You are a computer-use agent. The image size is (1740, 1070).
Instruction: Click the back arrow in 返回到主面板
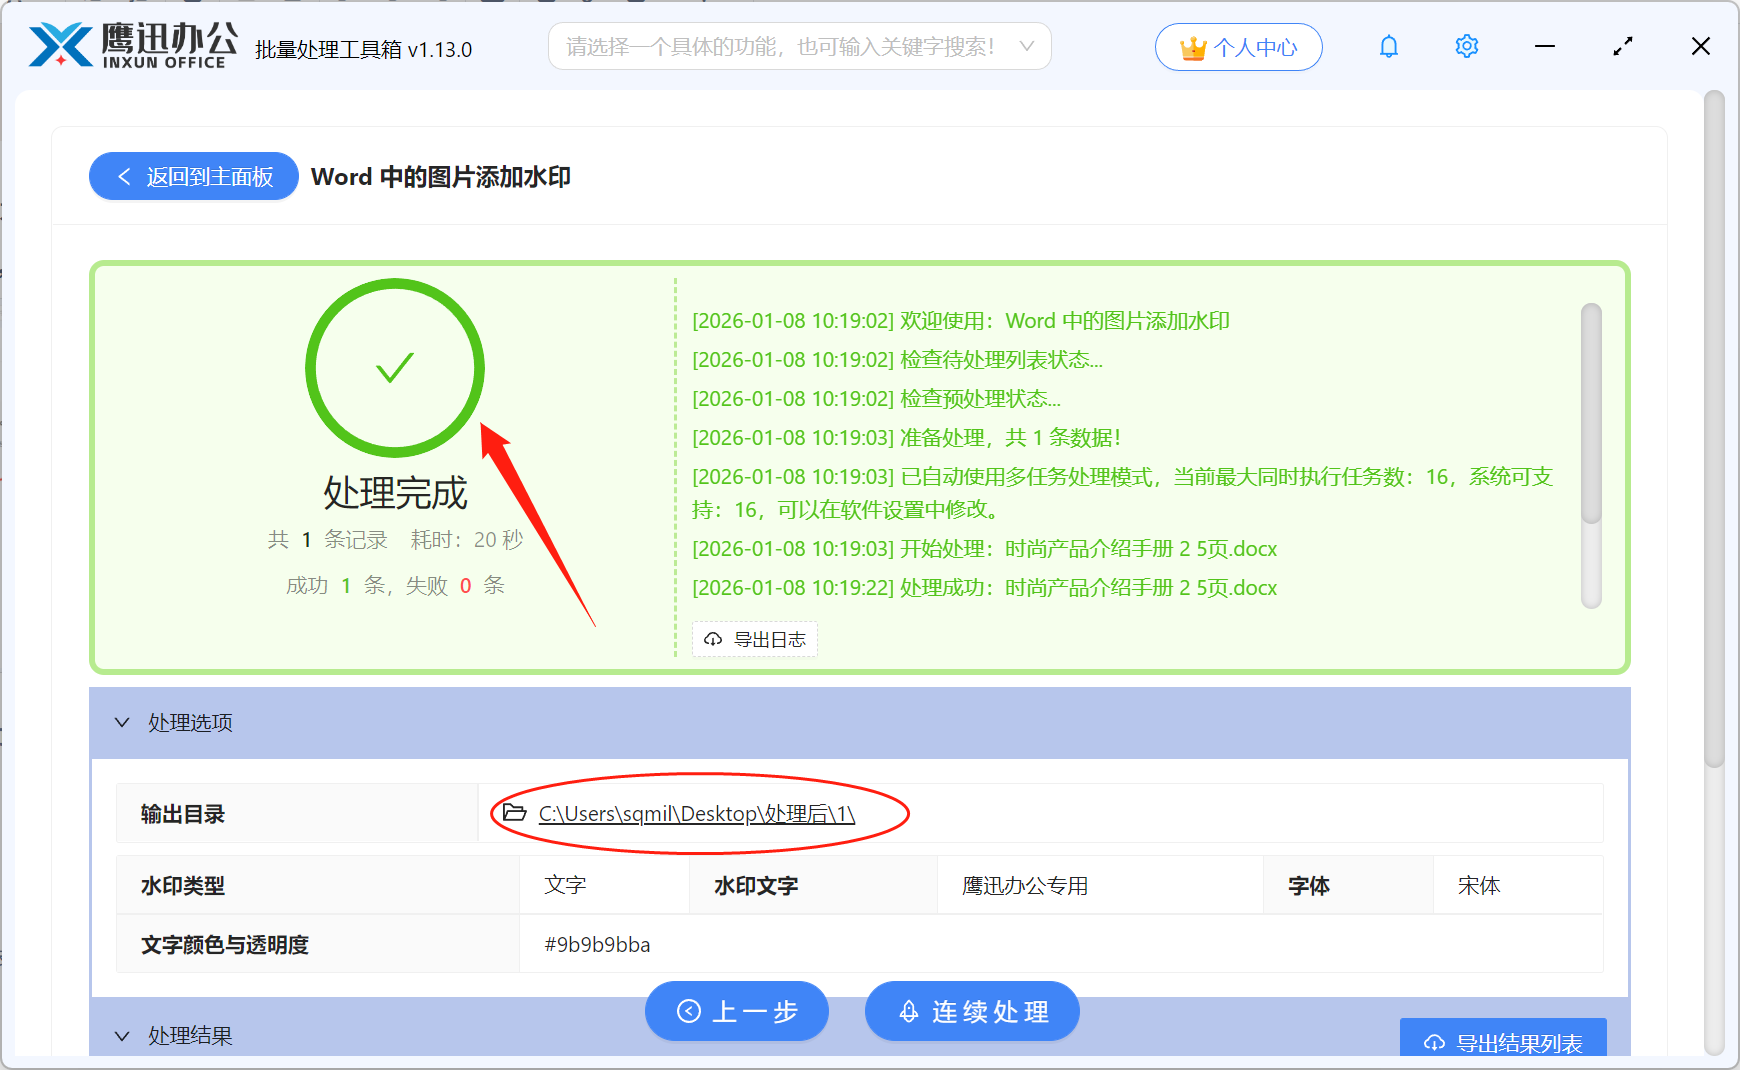pos(124,176)
